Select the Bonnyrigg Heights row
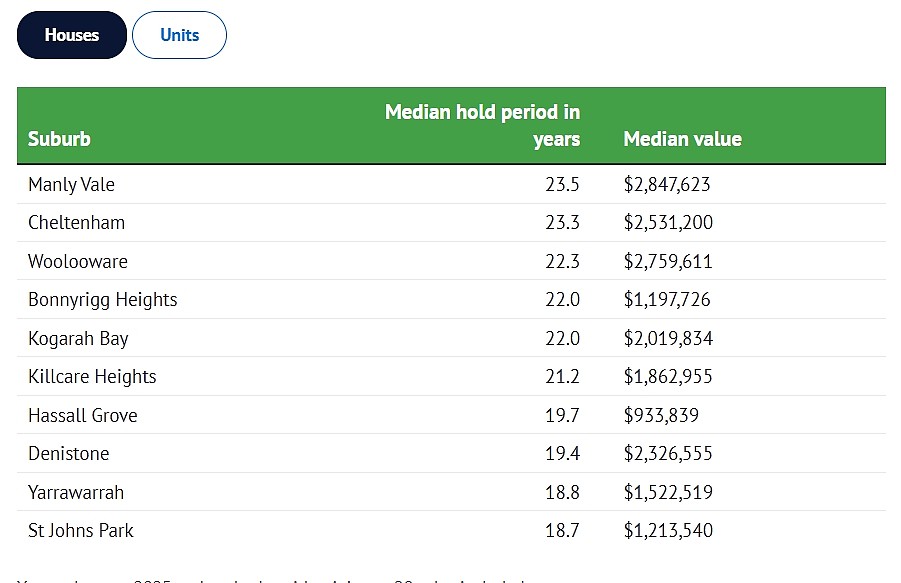The height and width of the screenshot is (583, 901). pyautogui.click(x=451, y=299)
